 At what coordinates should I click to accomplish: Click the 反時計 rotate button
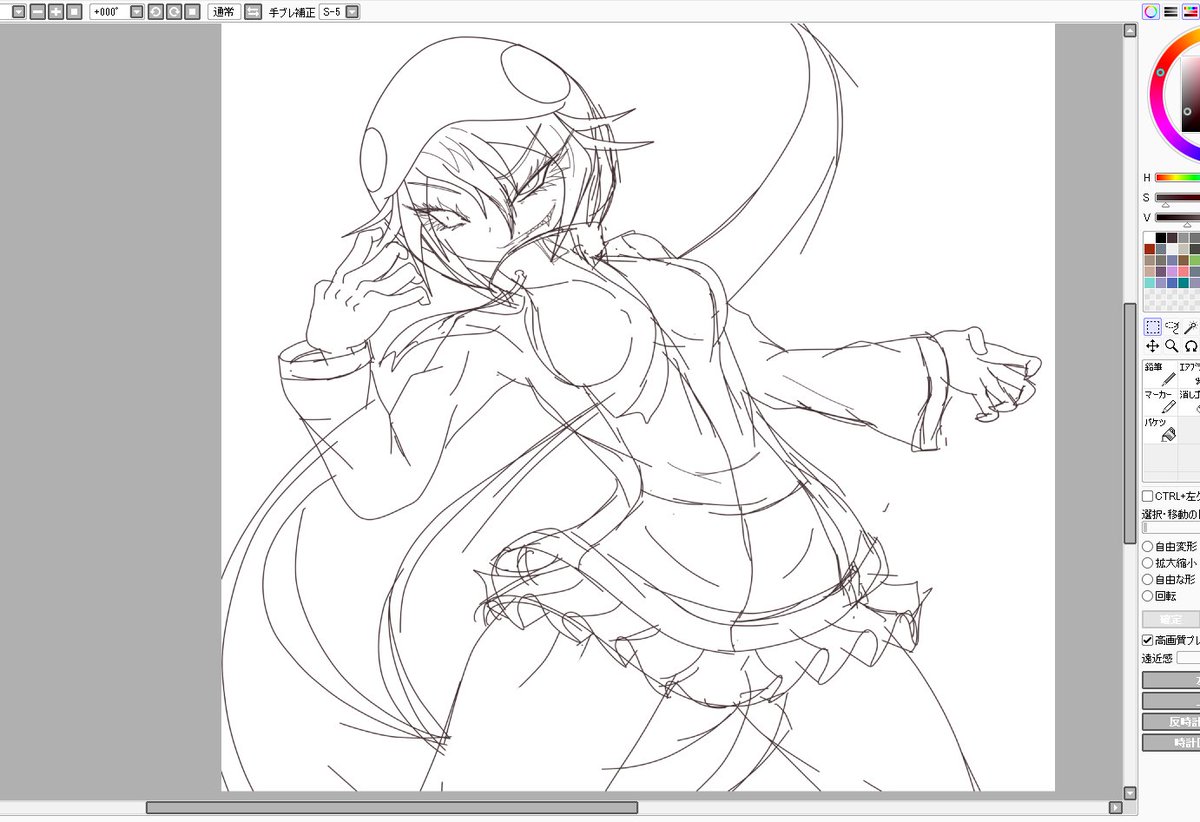[1171, 722]
